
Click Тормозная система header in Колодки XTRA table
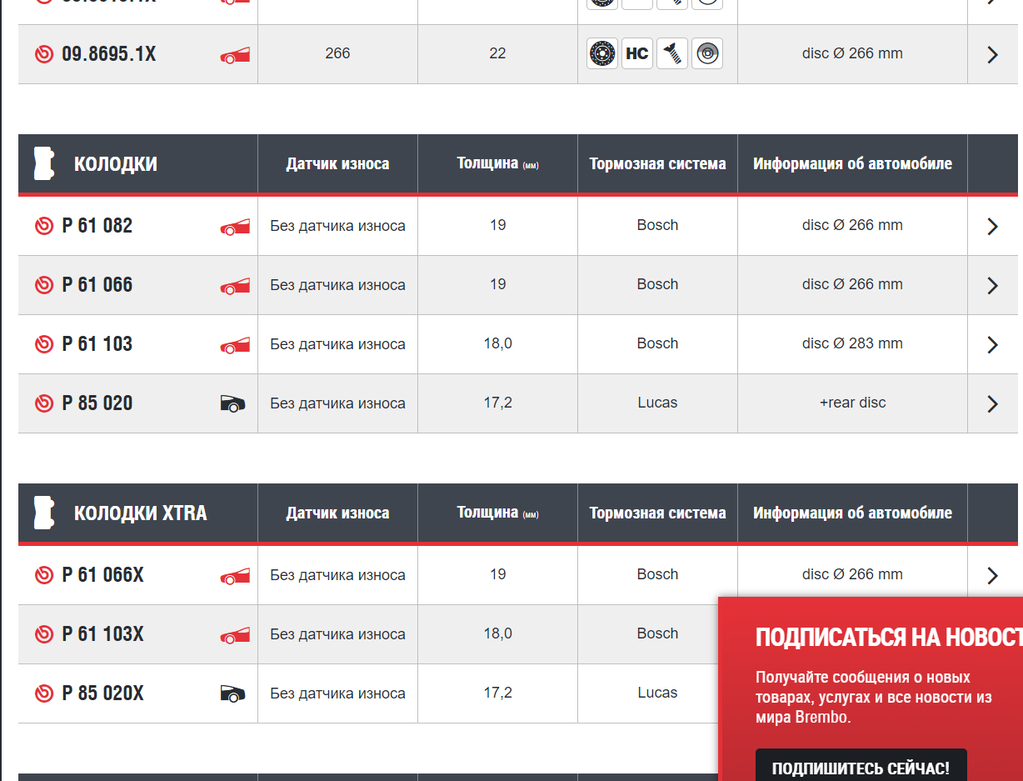(658, 513)
